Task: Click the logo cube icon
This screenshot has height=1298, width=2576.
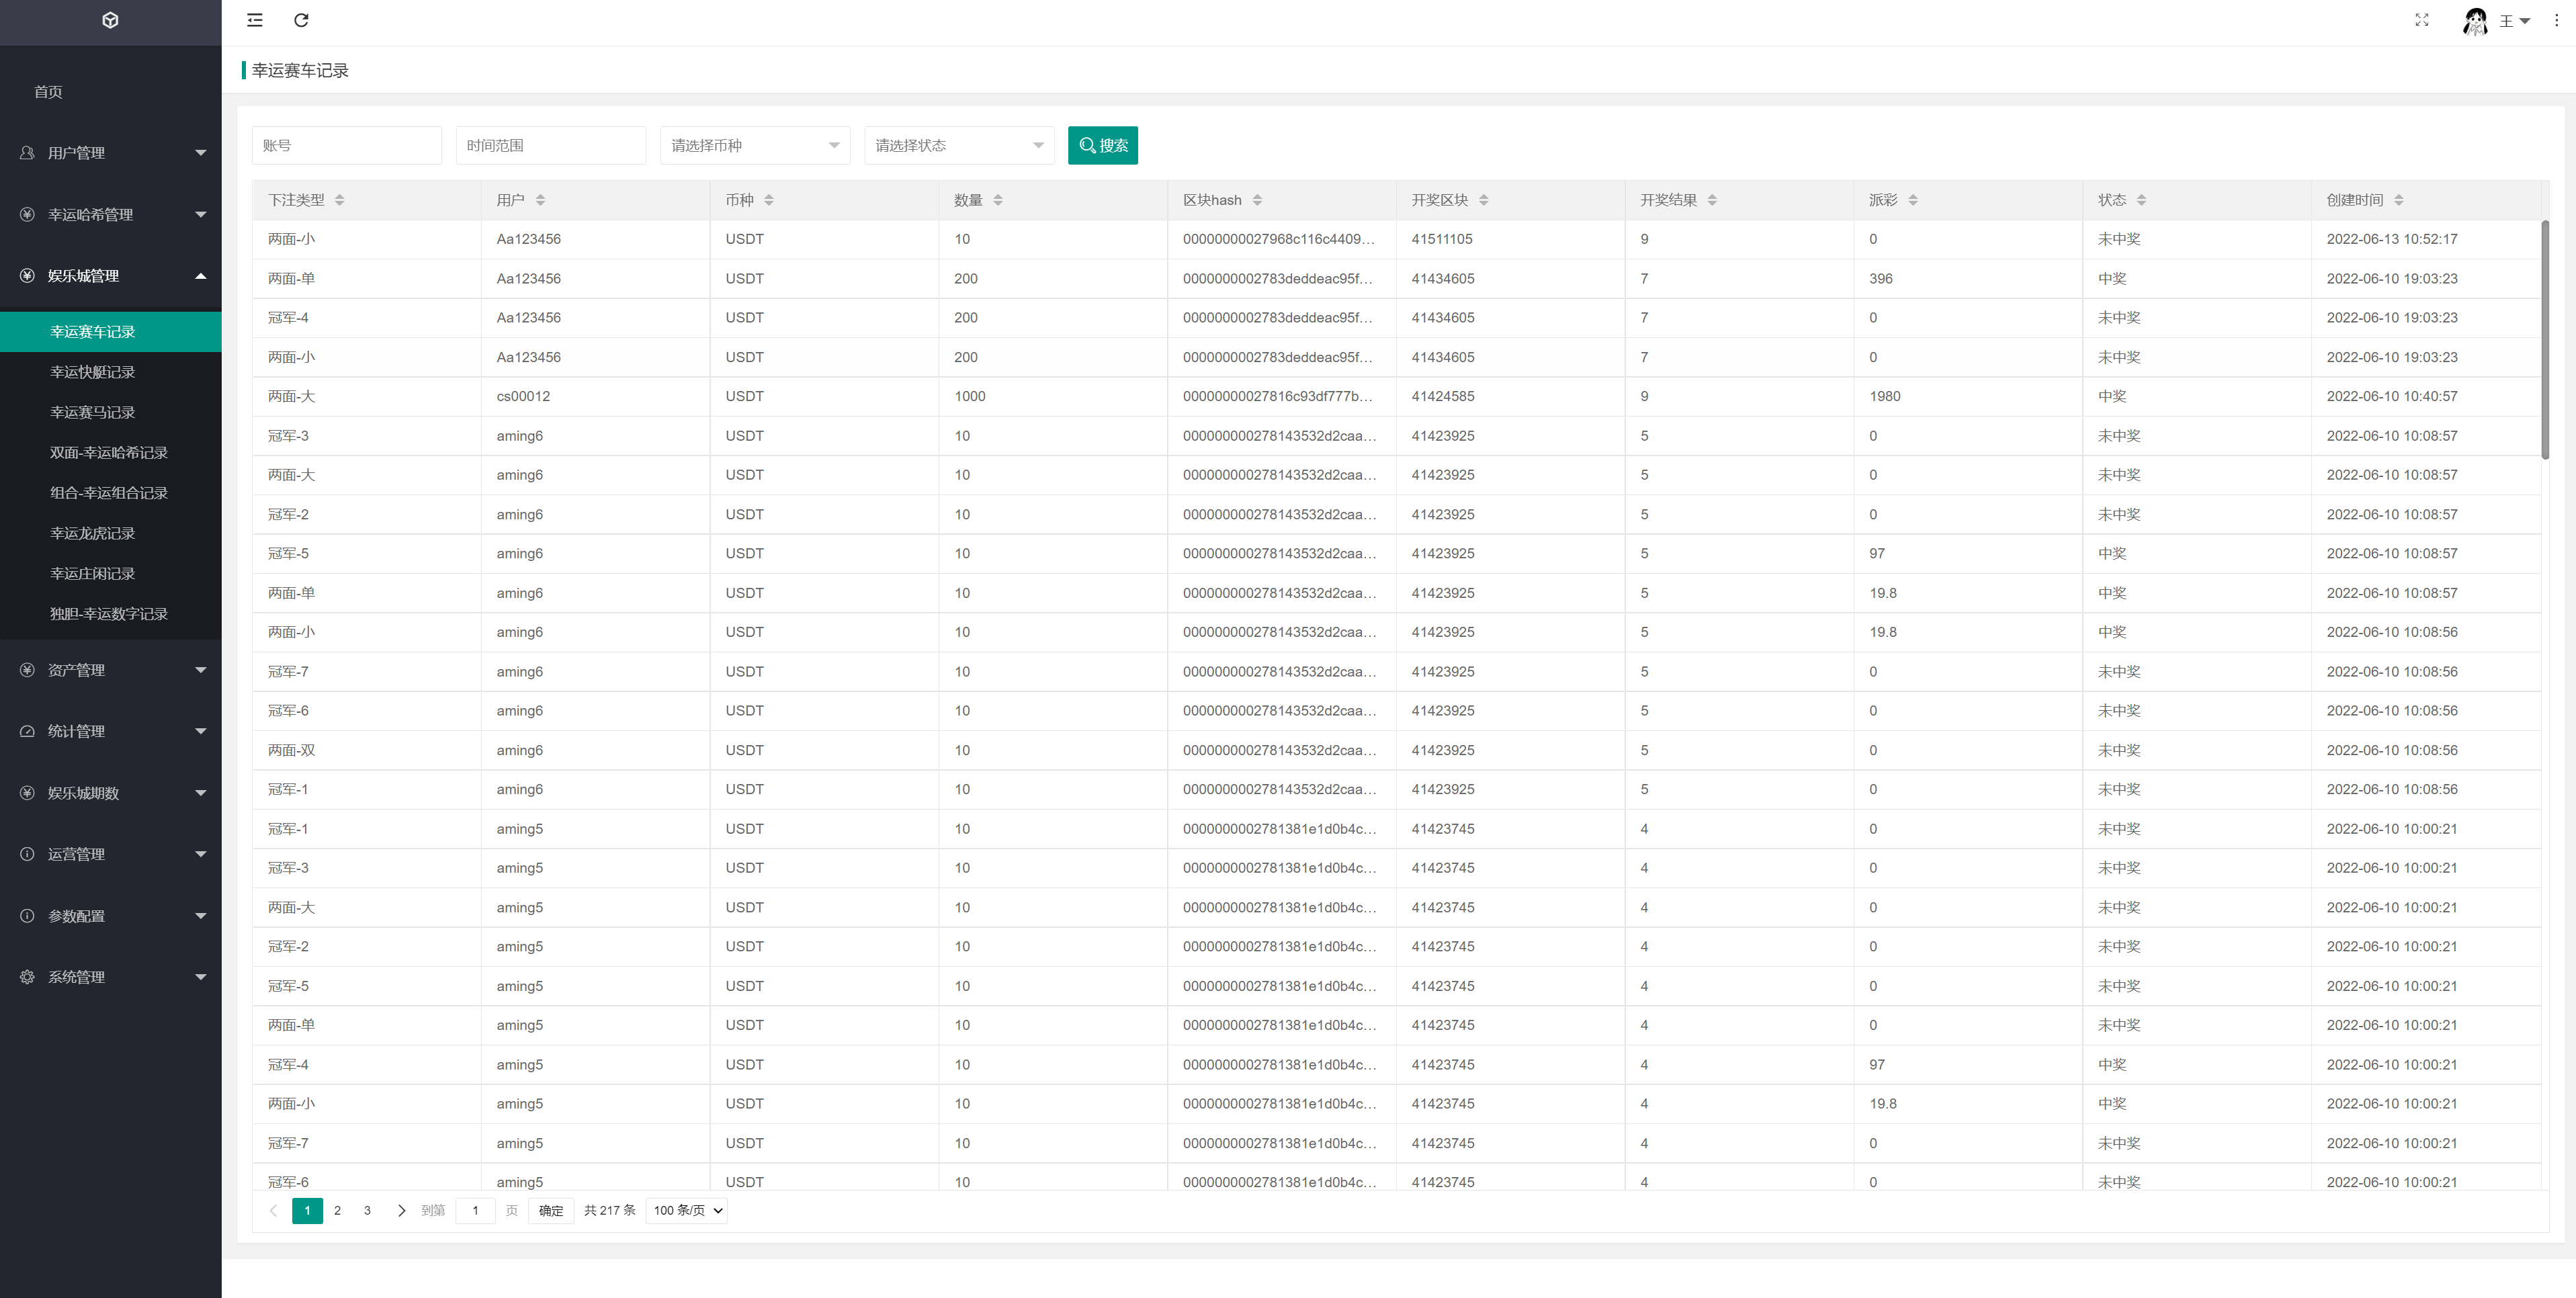Action: pos(110,20)
